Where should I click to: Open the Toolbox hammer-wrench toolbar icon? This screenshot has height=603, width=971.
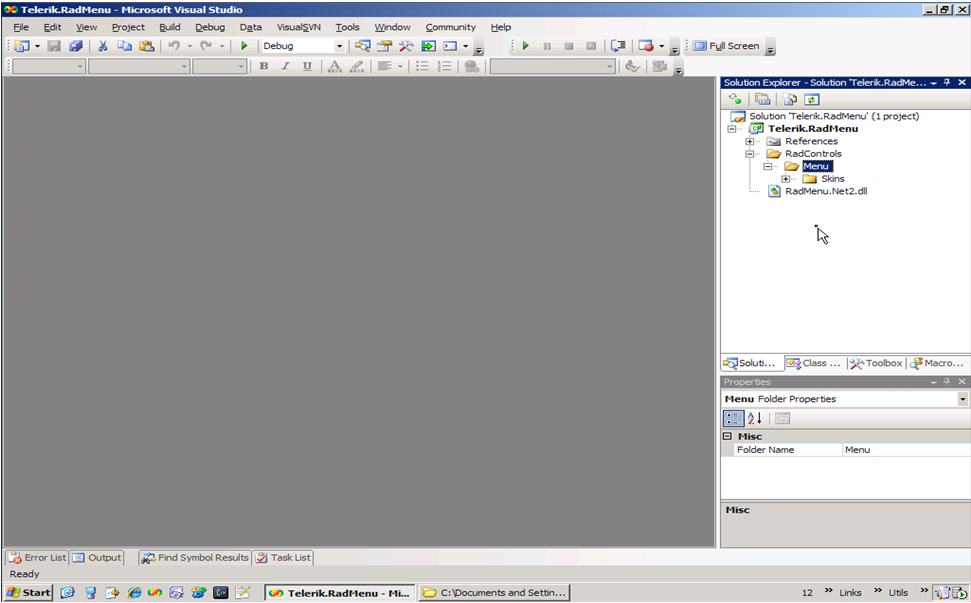pos(406,46)
